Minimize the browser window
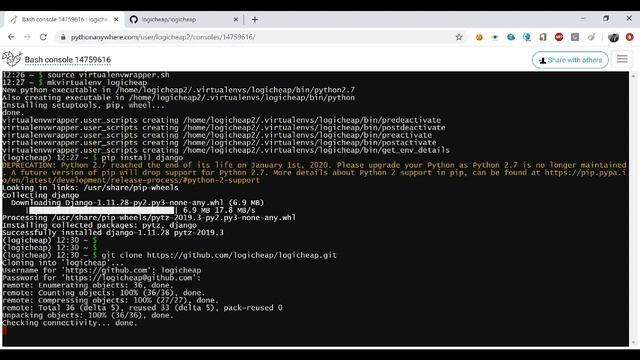This screenshot has width=640, height=360. (583, 18)
